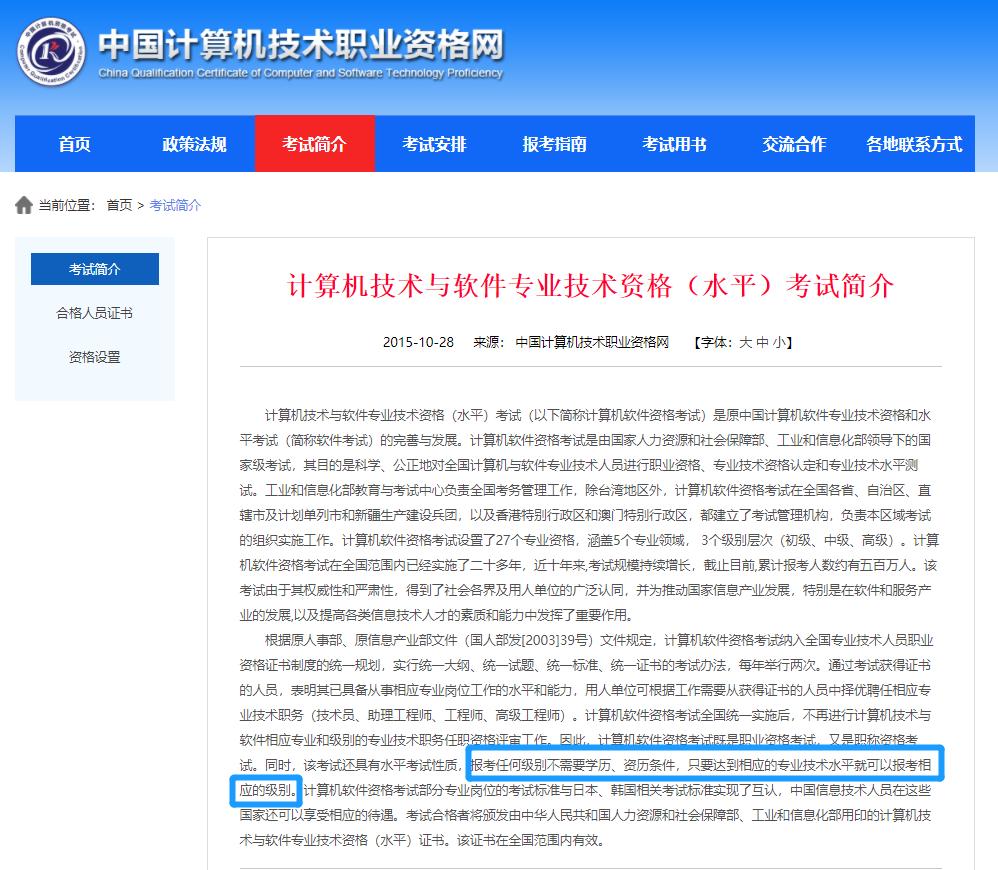998x870 pixels.
Task: Select 考试简介 in the left sidebar
Action: pyautogui.click(x=94, y=268)
